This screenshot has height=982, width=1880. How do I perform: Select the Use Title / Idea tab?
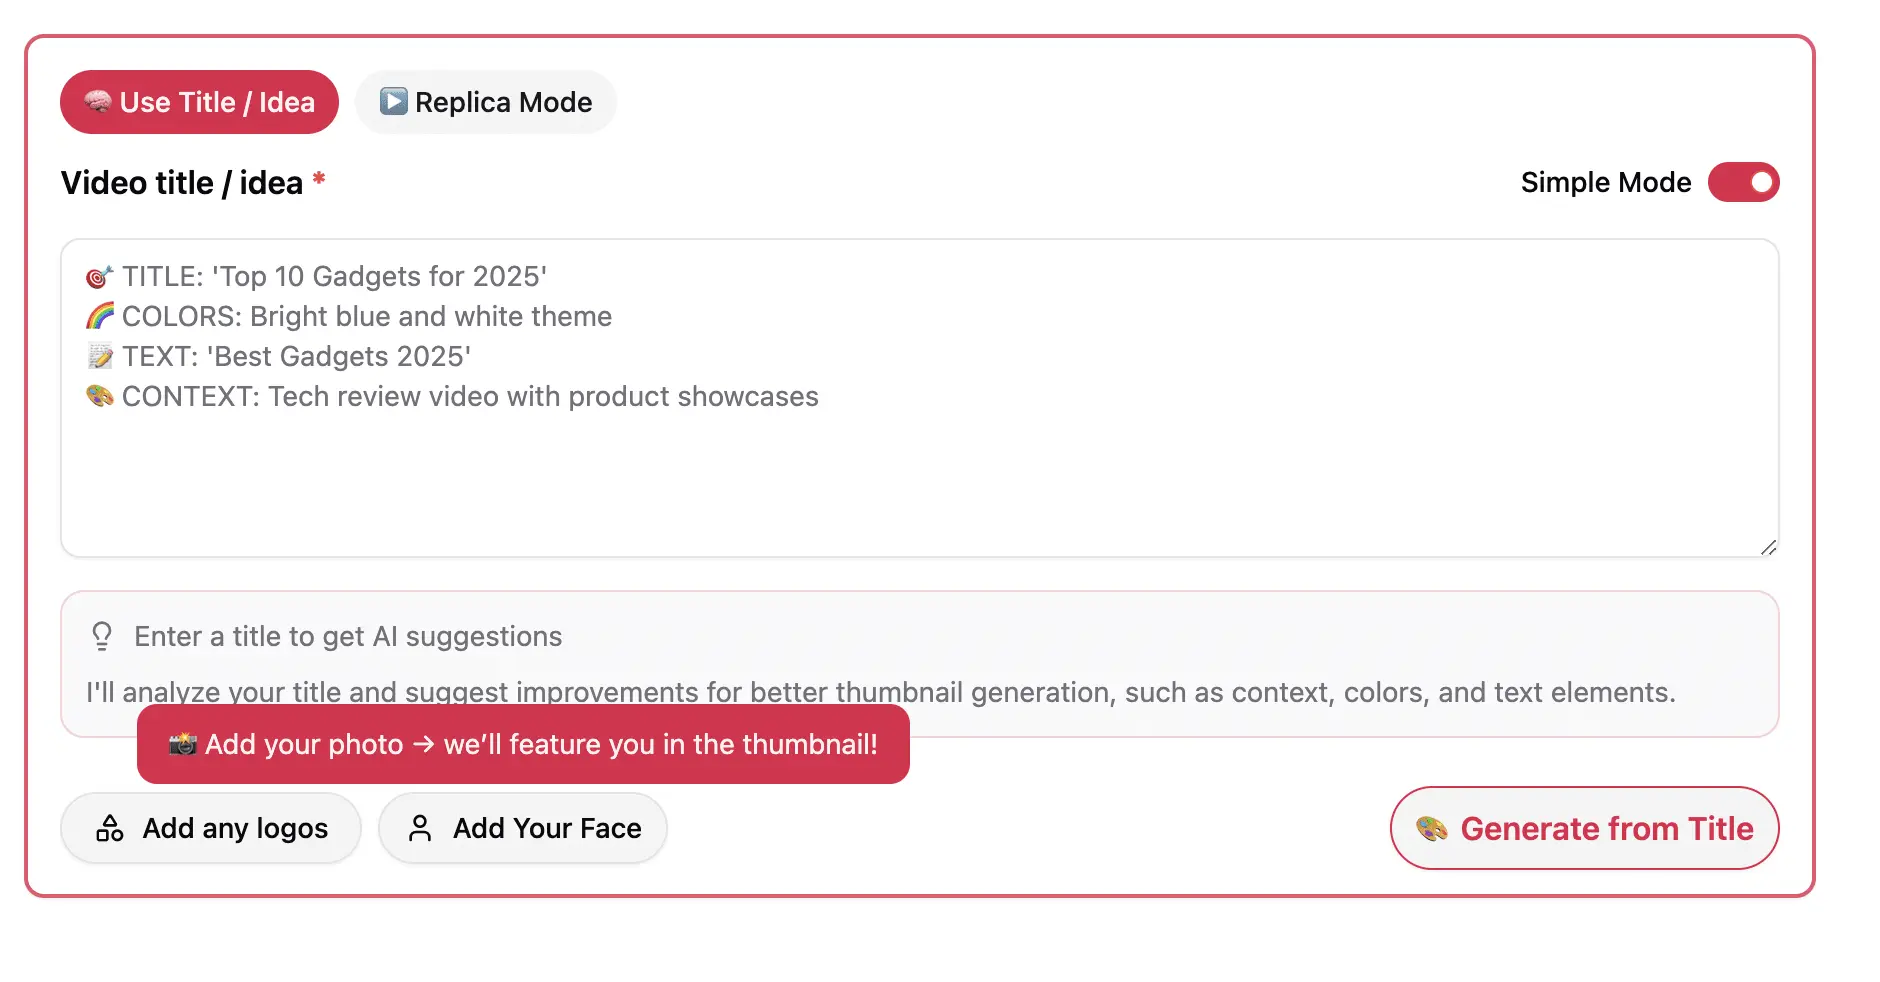[x=199, y=101]
